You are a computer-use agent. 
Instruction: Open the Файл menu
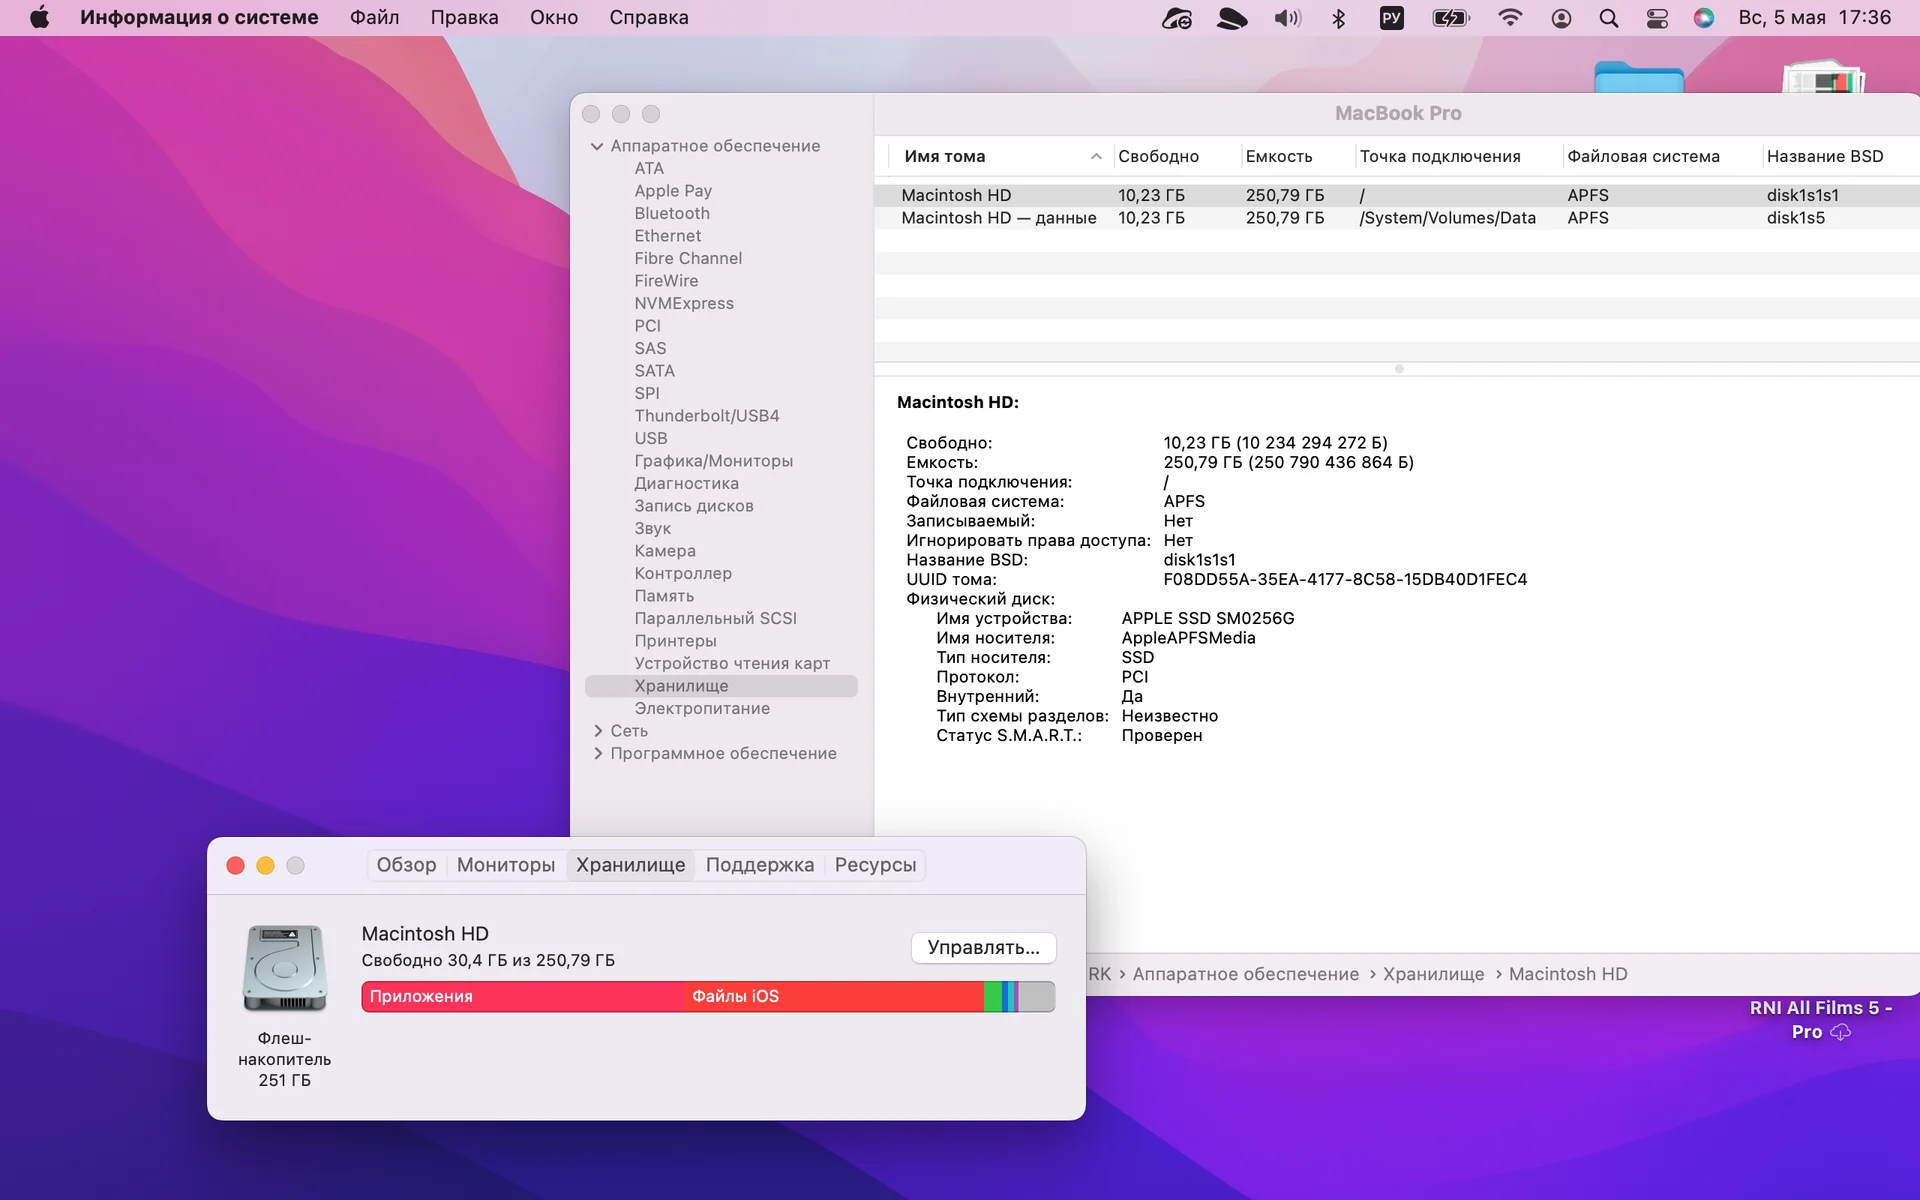[374, 18]
